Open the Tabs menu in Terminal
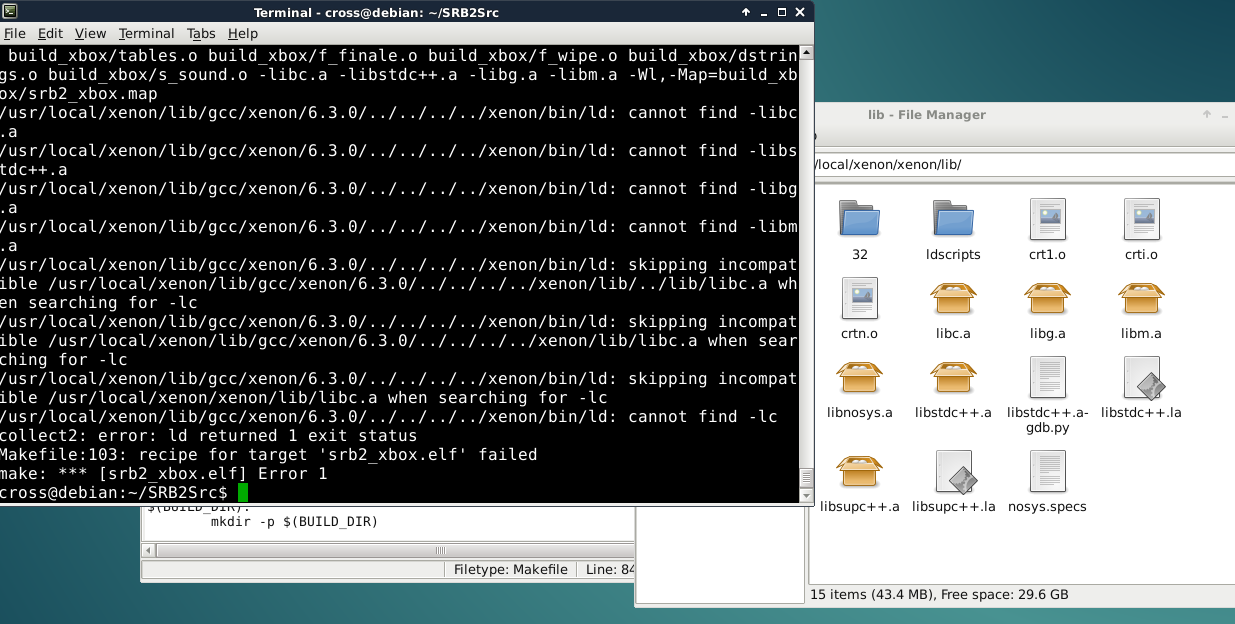Screen dimensions: 1235x624 coord(201,33)
